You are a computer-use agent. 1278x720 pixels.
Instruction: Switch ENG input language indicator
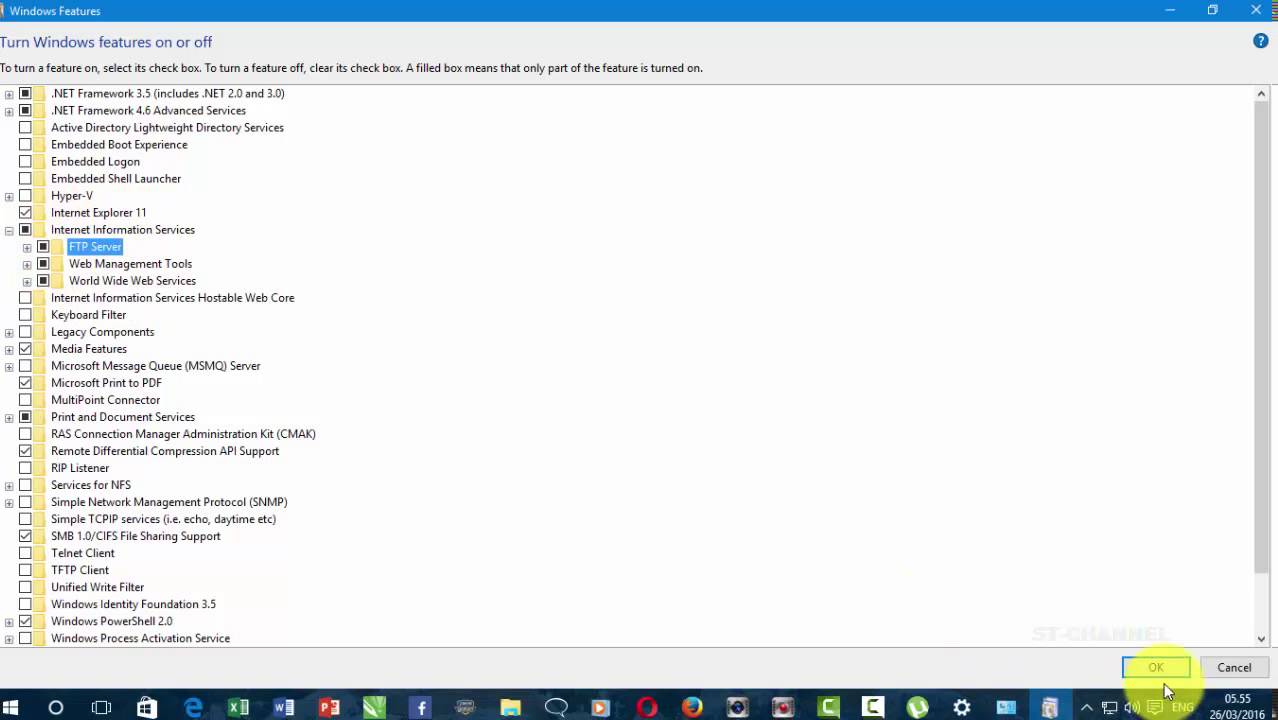click(x=1183, y=707)
